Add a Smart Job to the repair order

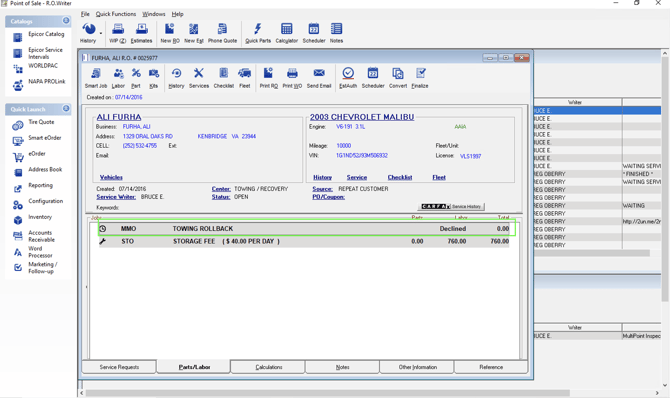96,78
